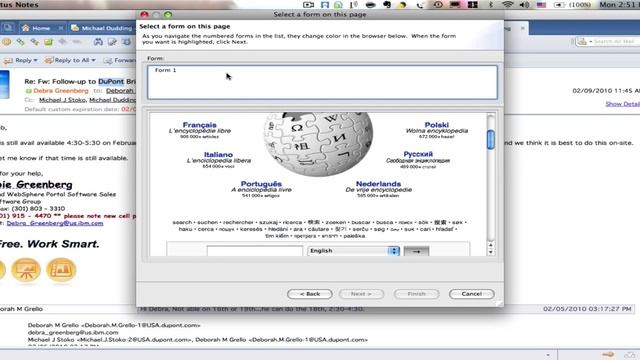Viewport: 640px width, 360px height.
Task: Click Cc recipient Michael J Stoko
Action: coord(62,100)
